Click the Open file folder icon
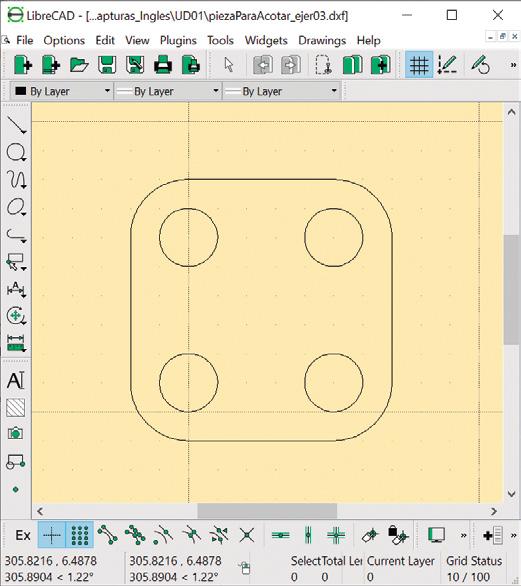This screenshot has height=586, width=521. click(x=79, y=65)
